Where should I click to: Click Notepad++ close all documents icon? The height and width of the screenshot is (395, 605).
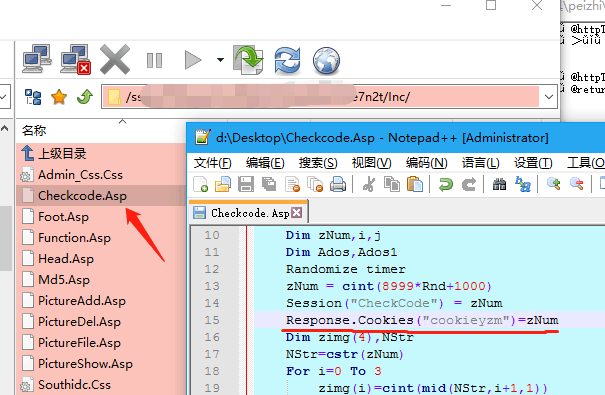coord(315,184)
